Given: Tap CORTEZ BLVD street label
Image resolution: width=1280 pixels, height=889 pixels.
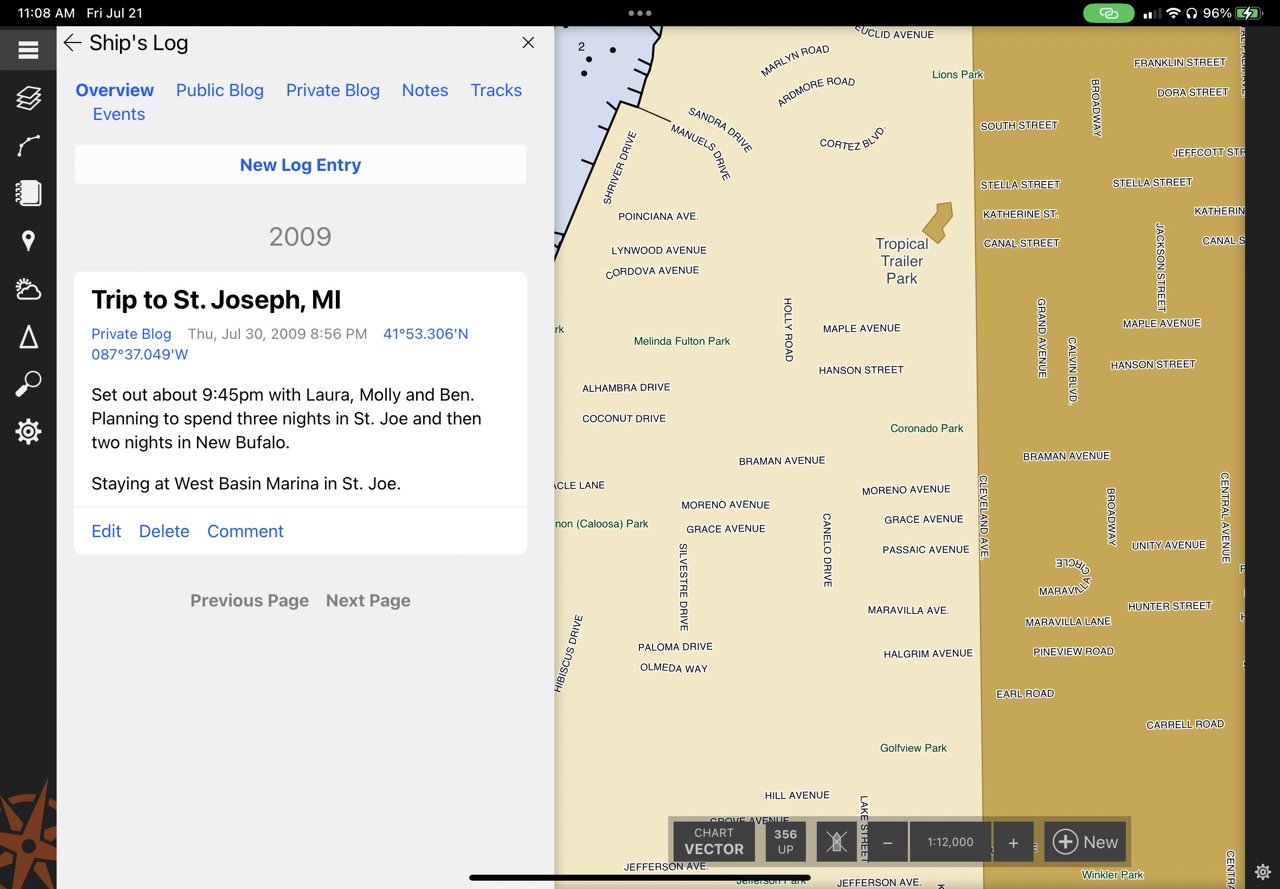Looking at the screenshot, I should [853, 139].
